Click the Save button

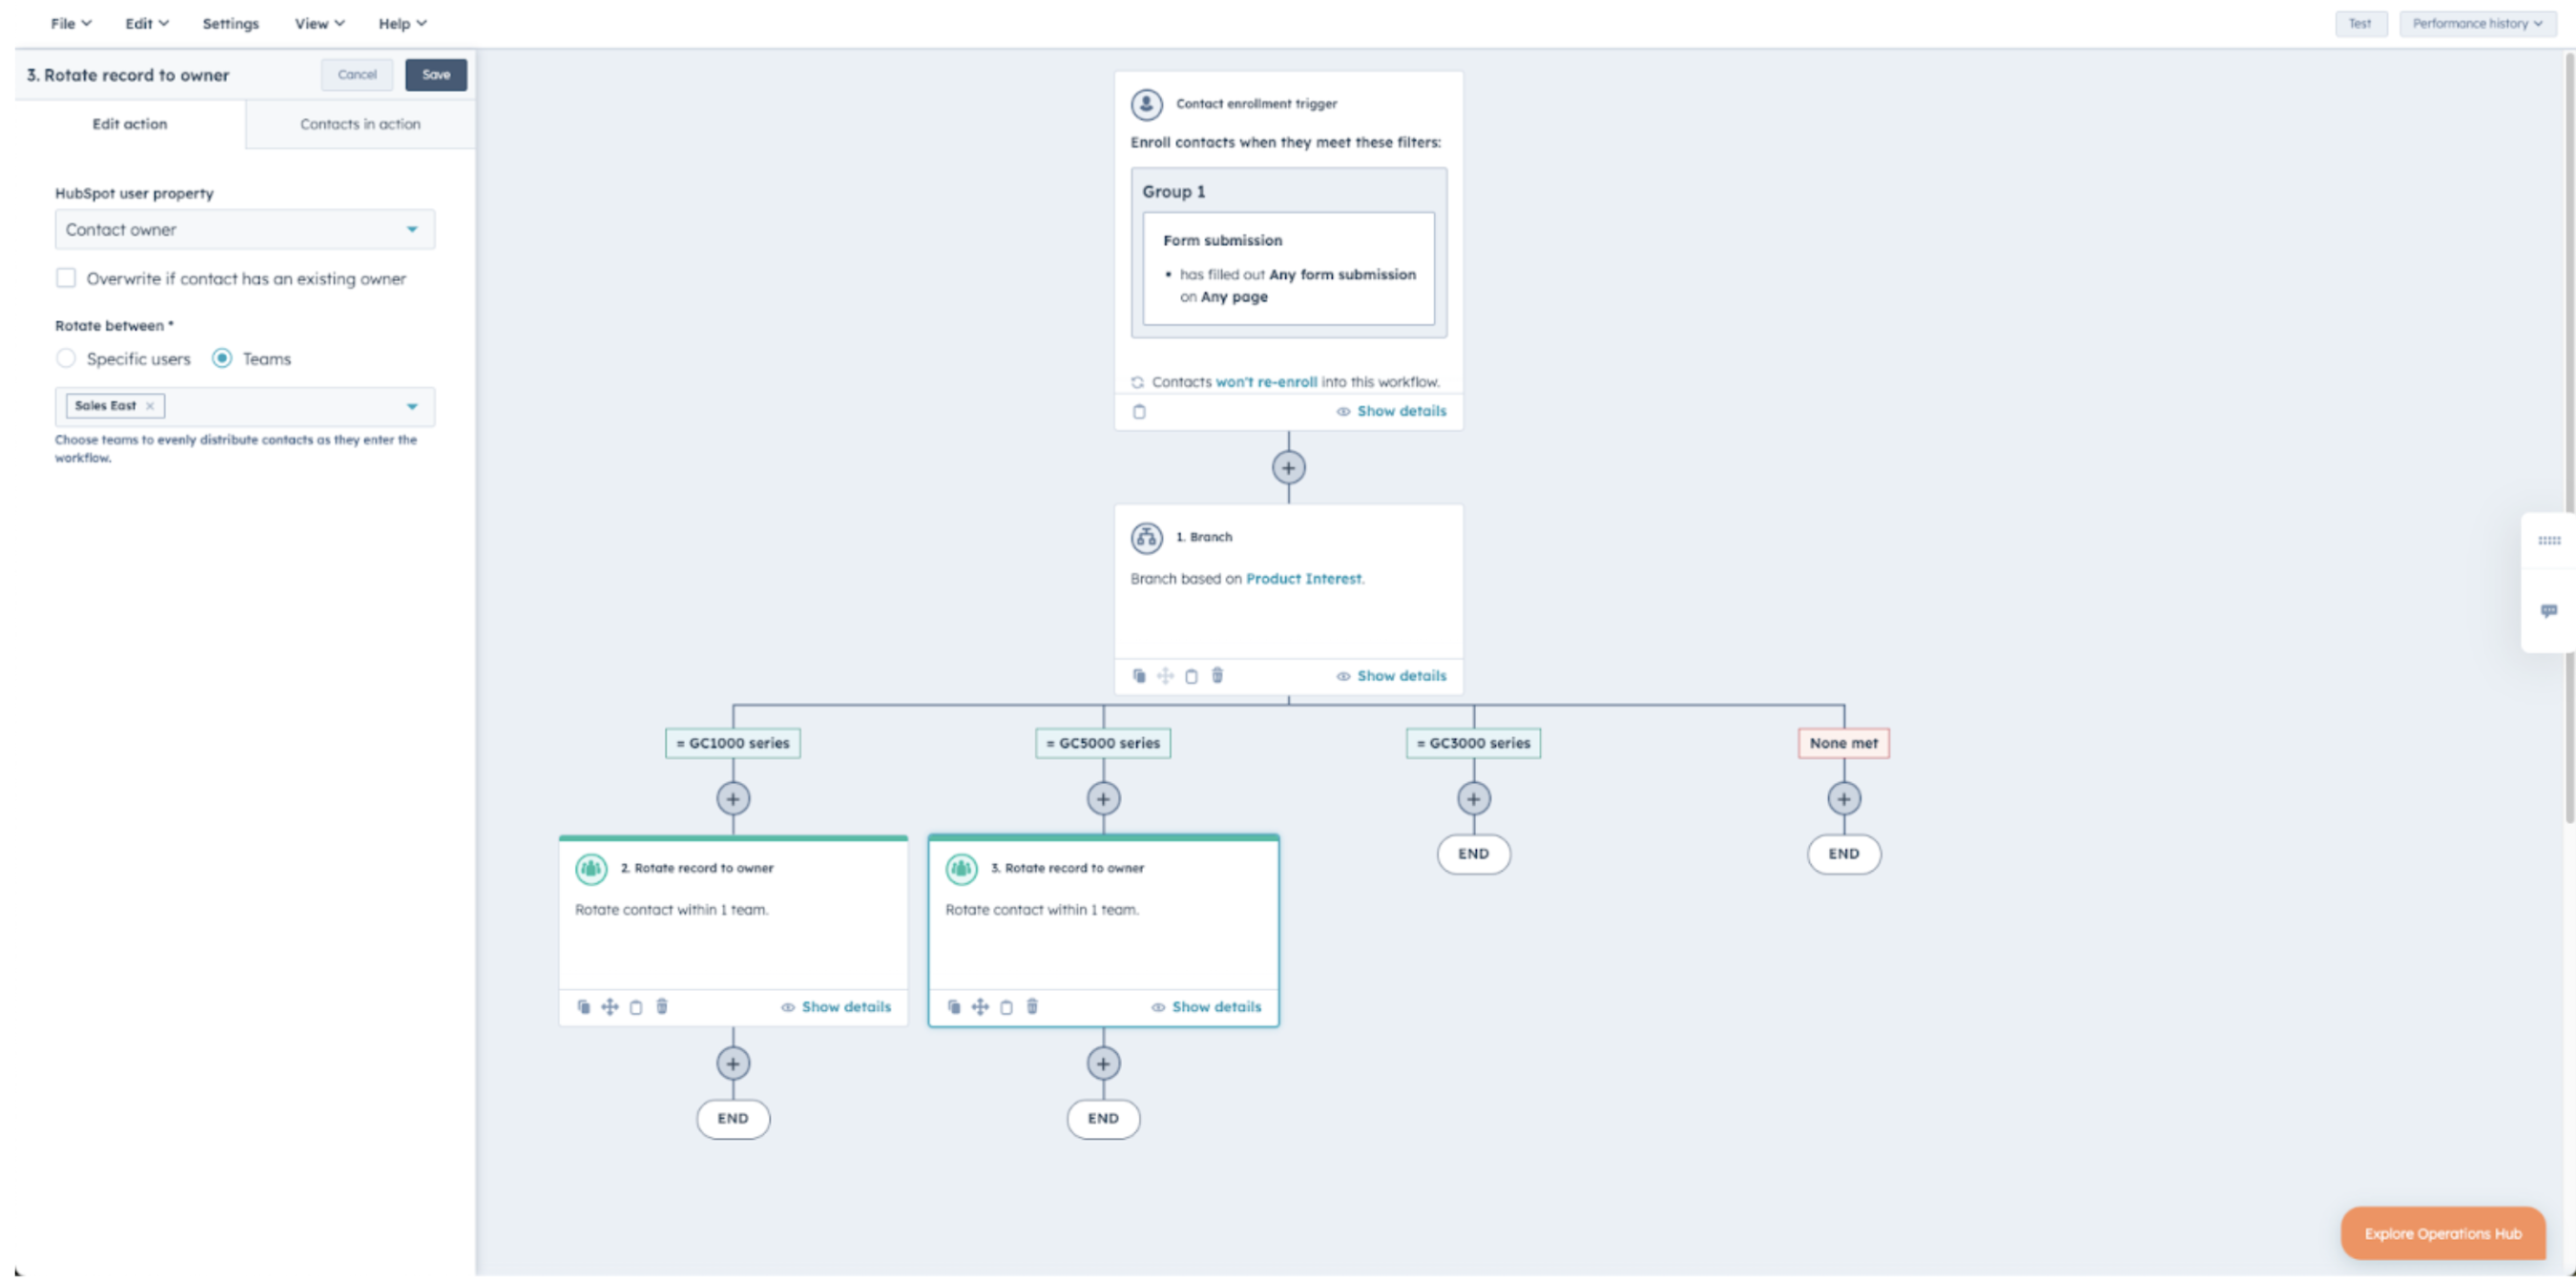point(436,75)
